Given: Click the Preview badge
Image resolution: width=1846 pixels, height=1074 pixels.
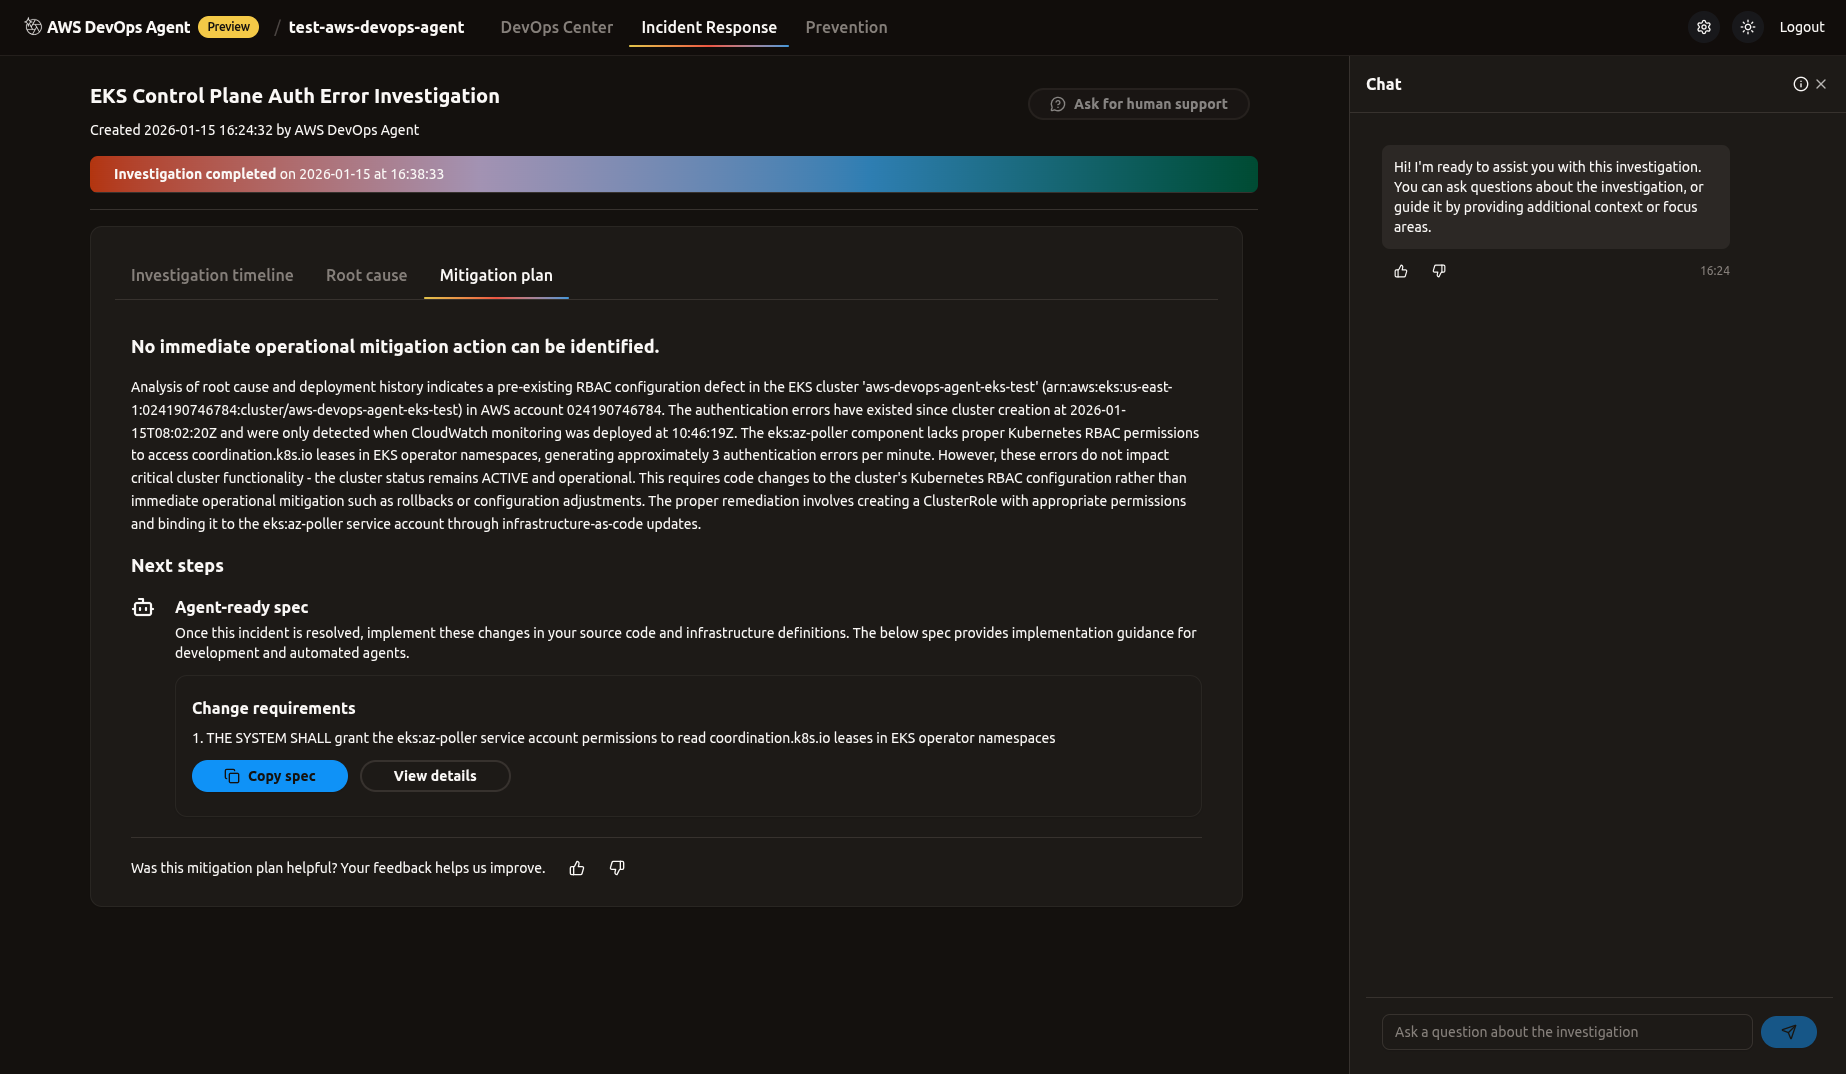Looking at the screenshot, I should tap(228, 27).
